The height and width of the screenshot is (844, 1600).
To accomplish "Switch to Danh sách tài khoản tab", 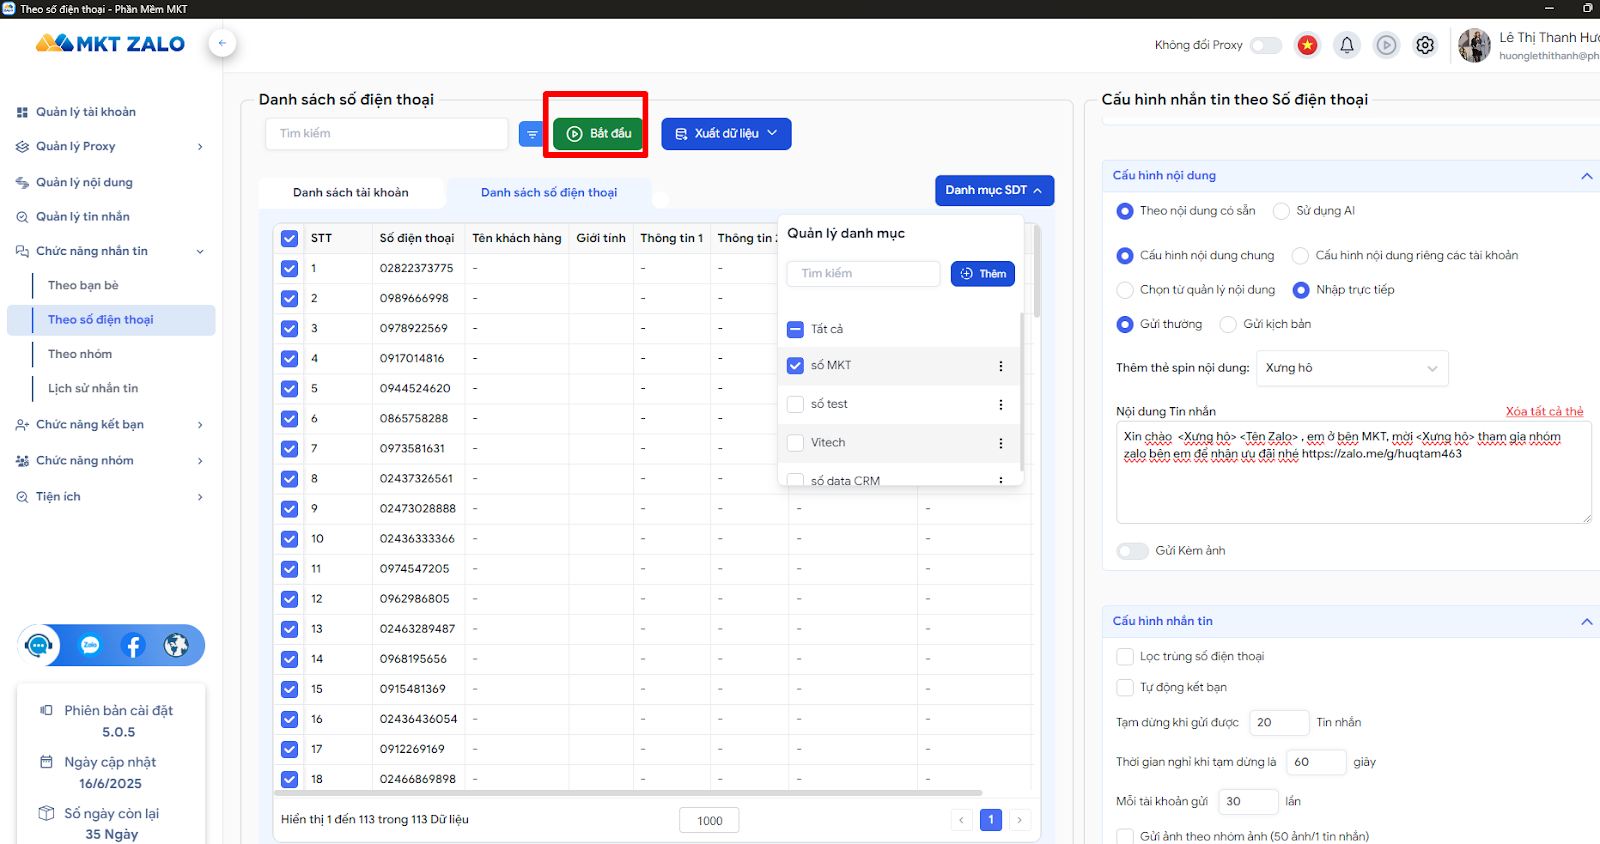I will tap(351, 192).
